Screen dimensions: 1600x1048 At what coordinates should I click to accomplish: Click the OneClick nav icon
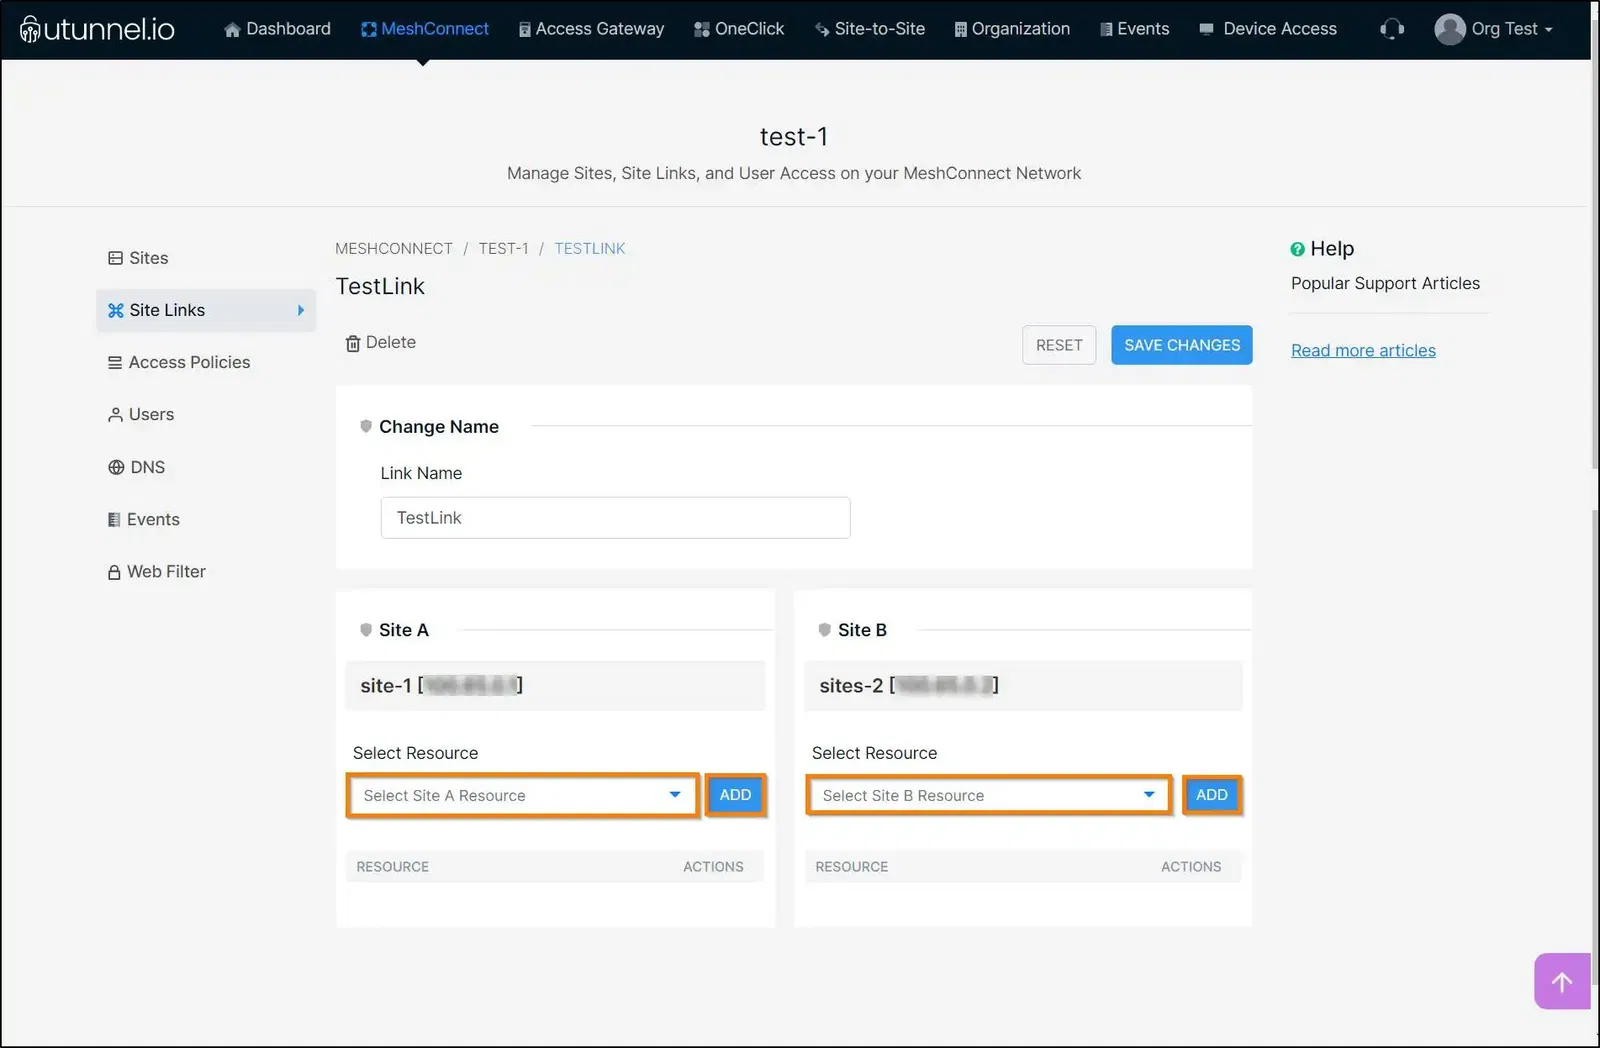click(702, 30)
